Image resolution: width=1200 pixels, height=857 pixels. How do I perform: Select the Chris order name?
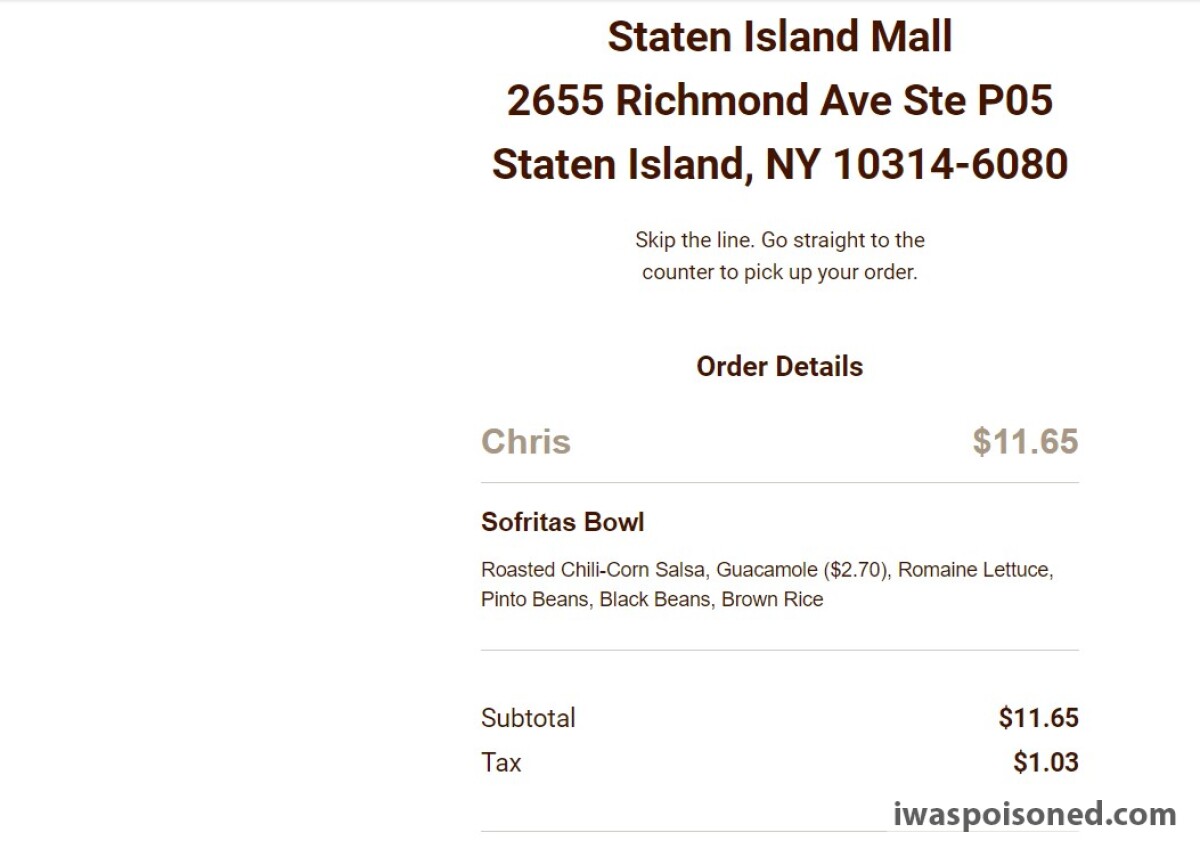pyautogui.click(x=525, y=441)
